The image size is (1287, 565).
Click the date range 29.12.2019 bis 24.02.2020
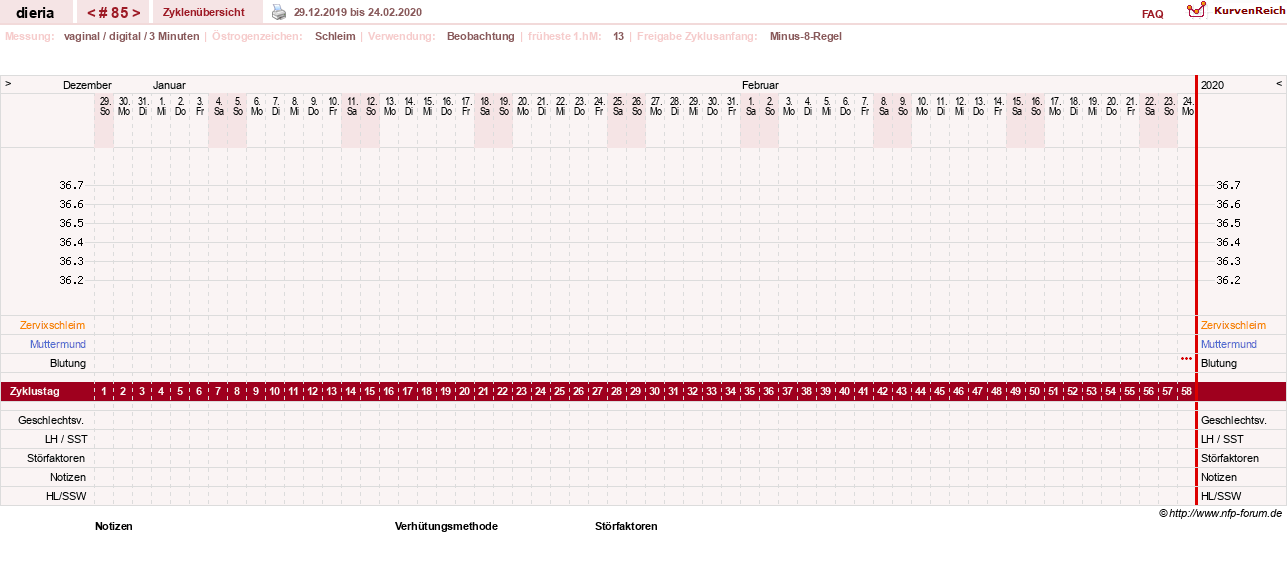click(358, 12)
